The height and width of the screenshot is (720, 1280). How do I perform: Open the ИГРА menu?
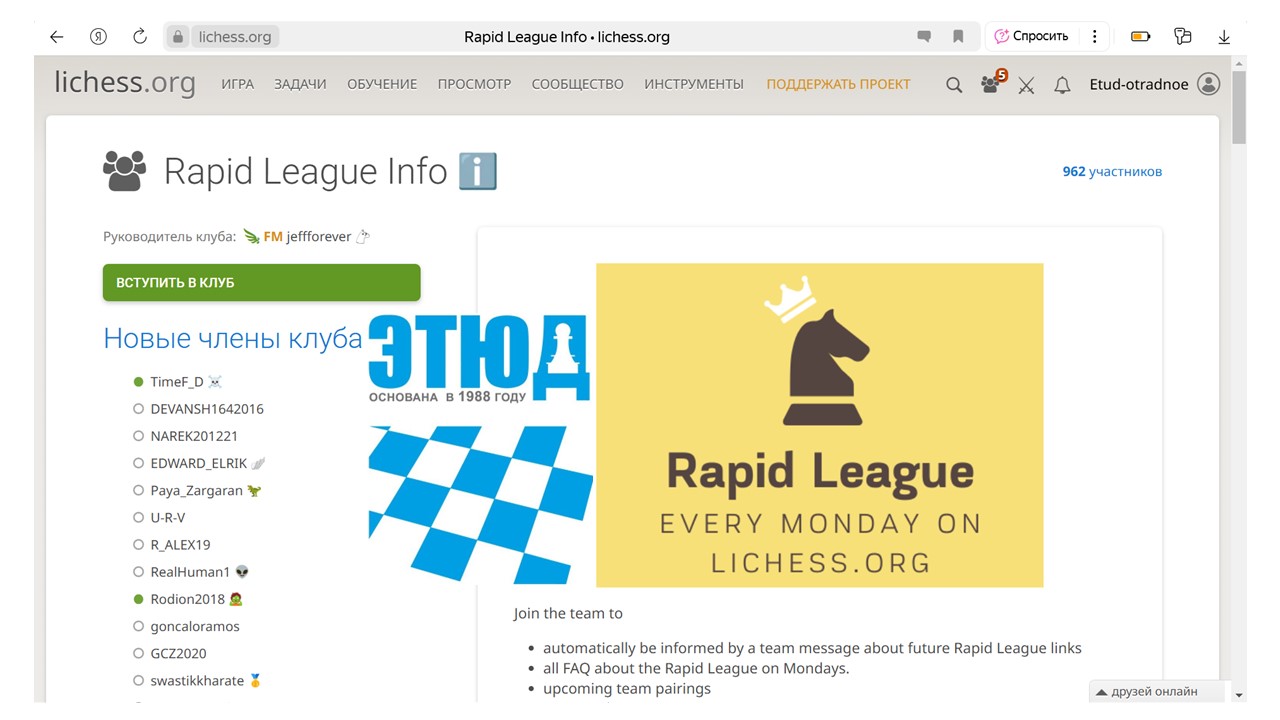coord(238,84)
